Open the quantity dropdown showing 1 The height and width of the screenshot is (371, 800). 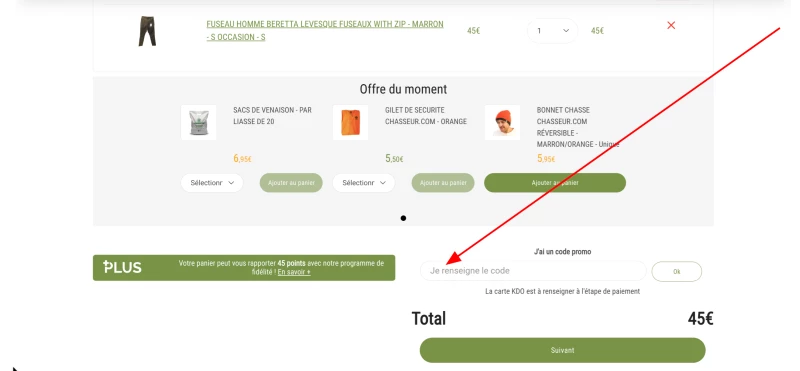(553, 31)
